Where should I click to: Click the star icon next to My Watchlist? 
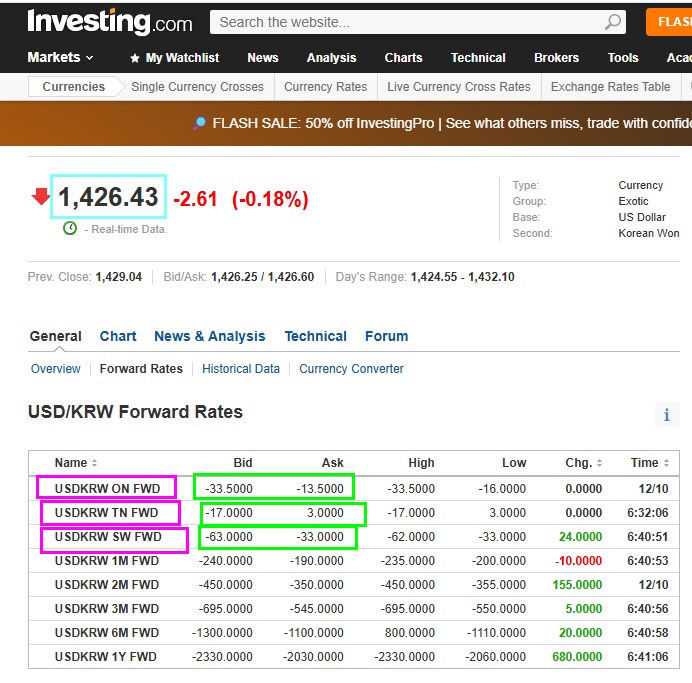[135, 58]
